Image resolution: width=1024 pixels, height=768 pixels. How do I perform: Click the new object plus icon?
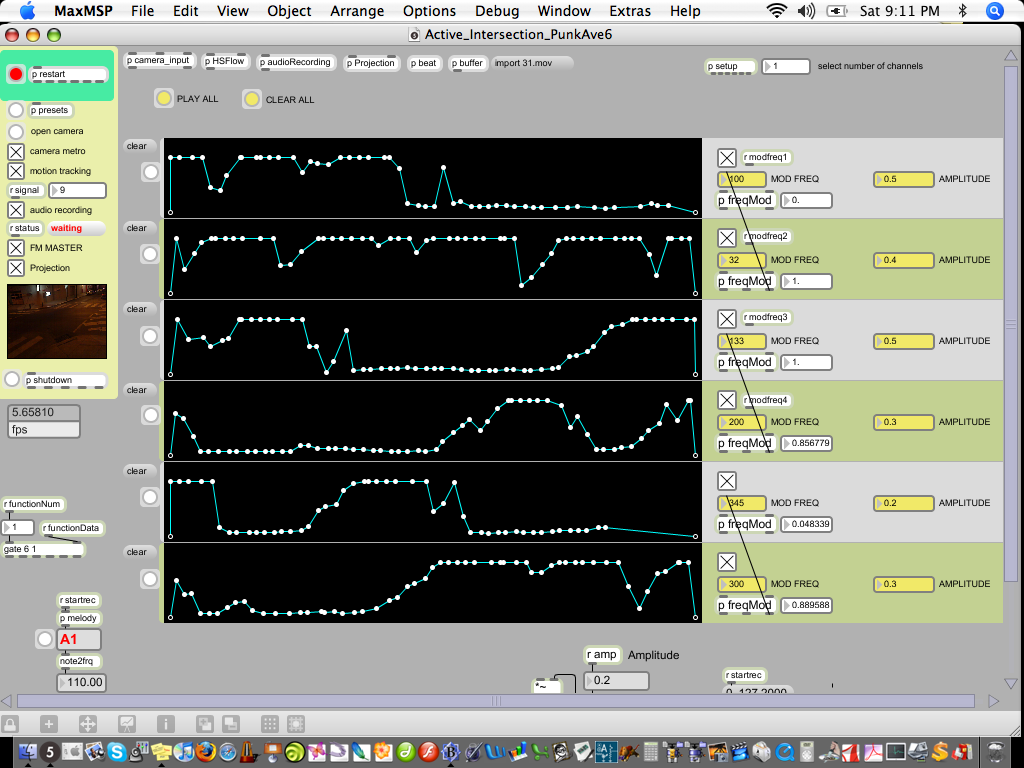tap(48, 724)
